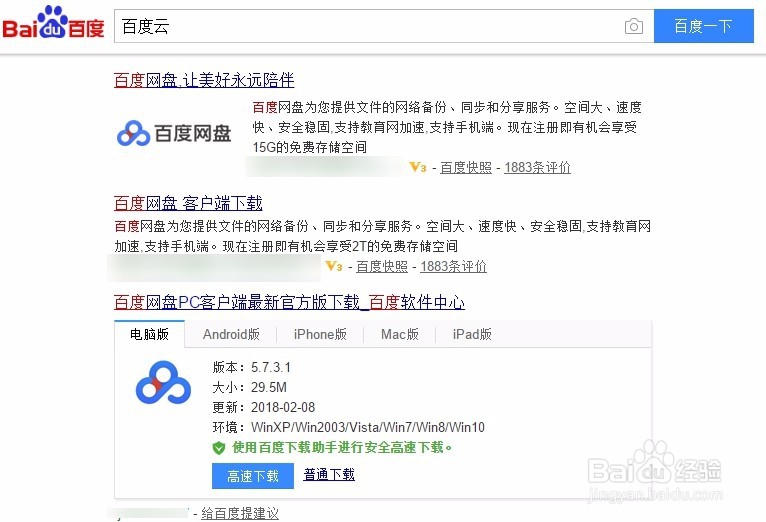The image size is (766, 522).
Task: Click version text 5.7.3.1
Action: click(x=271, y=367)
